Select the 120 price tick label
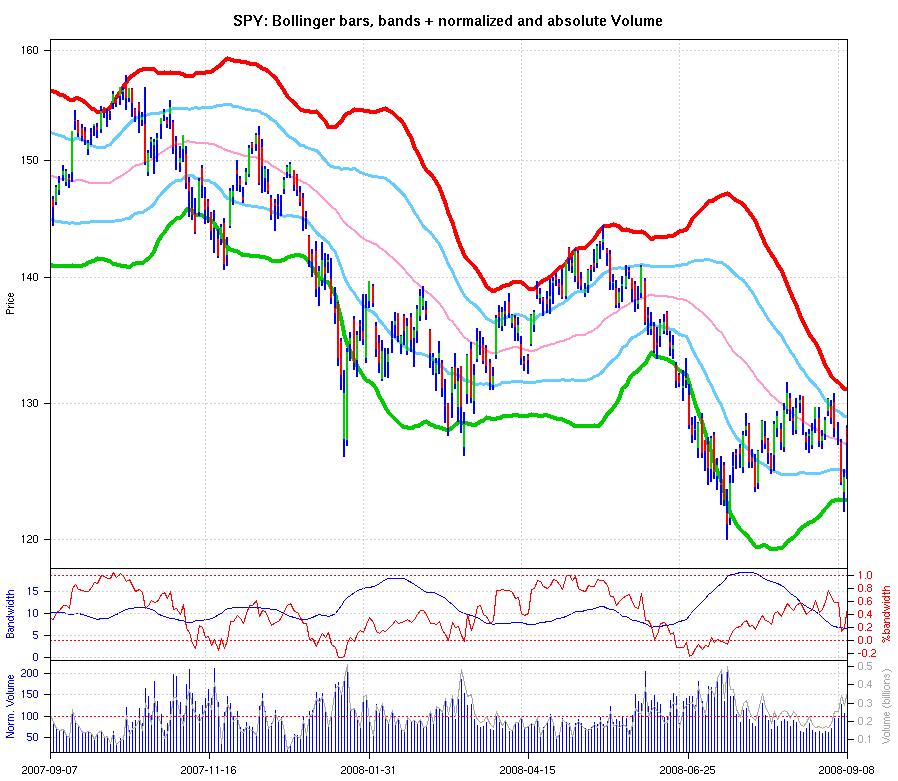 coord(29,539)
